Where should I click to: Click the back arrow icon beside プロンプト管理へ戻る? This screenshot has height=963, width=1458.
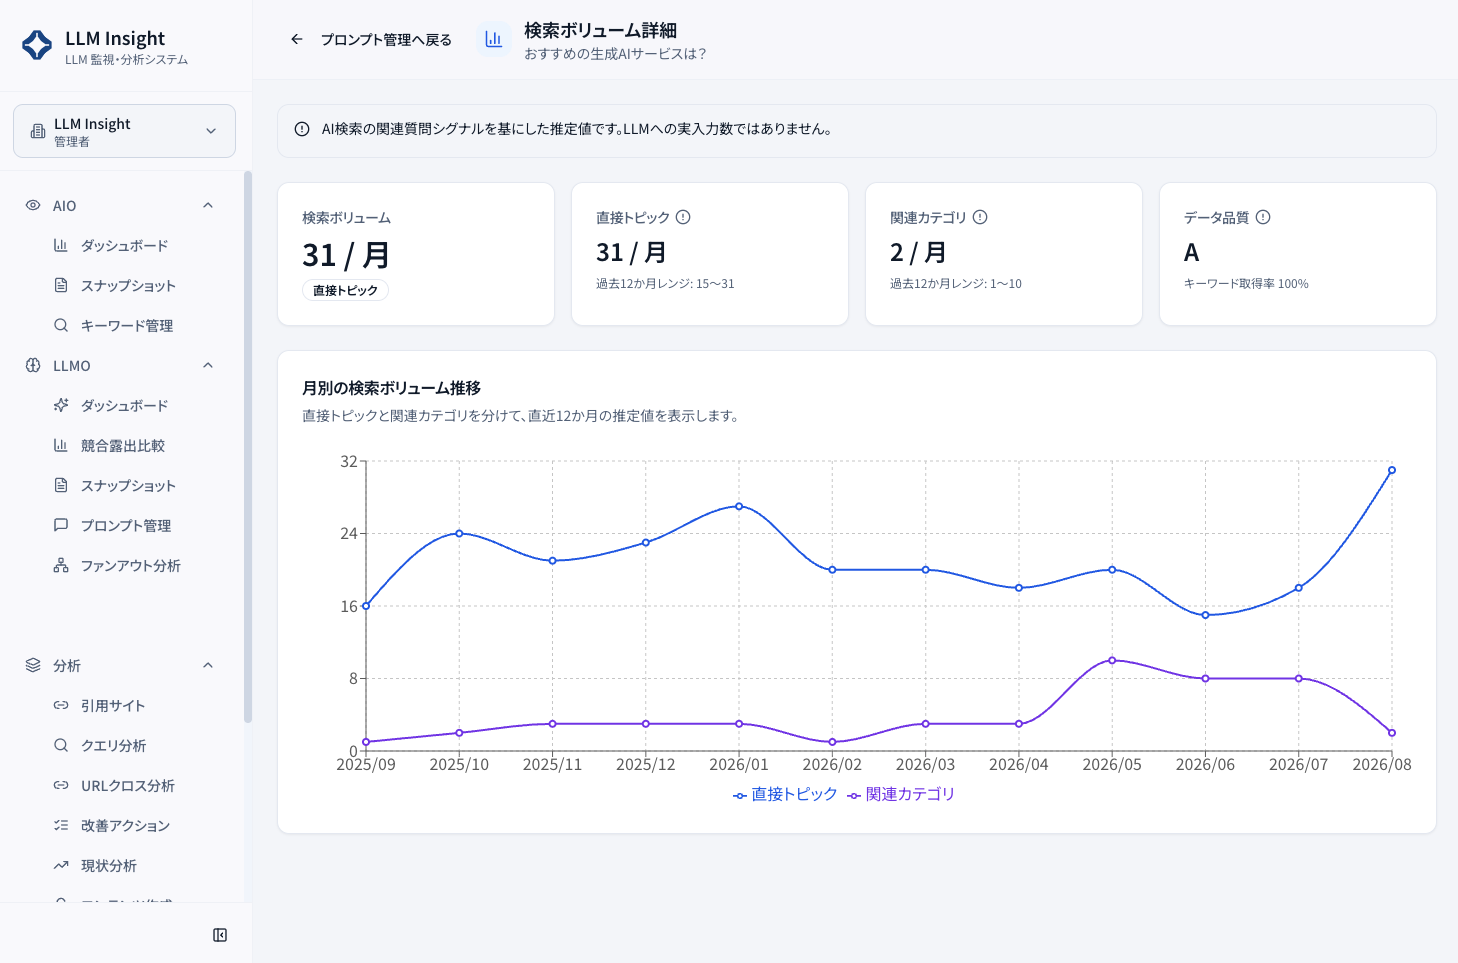tap(297, 39)
